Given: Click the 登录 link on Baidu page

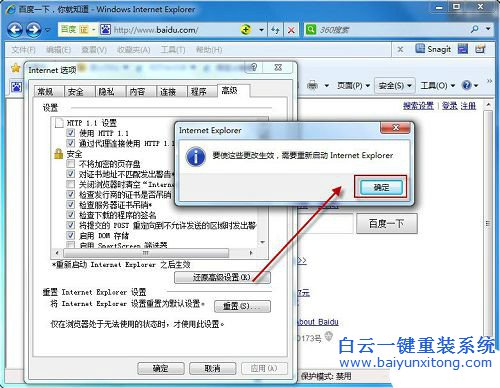Looking at the screenshot, I should pos(450,106).
